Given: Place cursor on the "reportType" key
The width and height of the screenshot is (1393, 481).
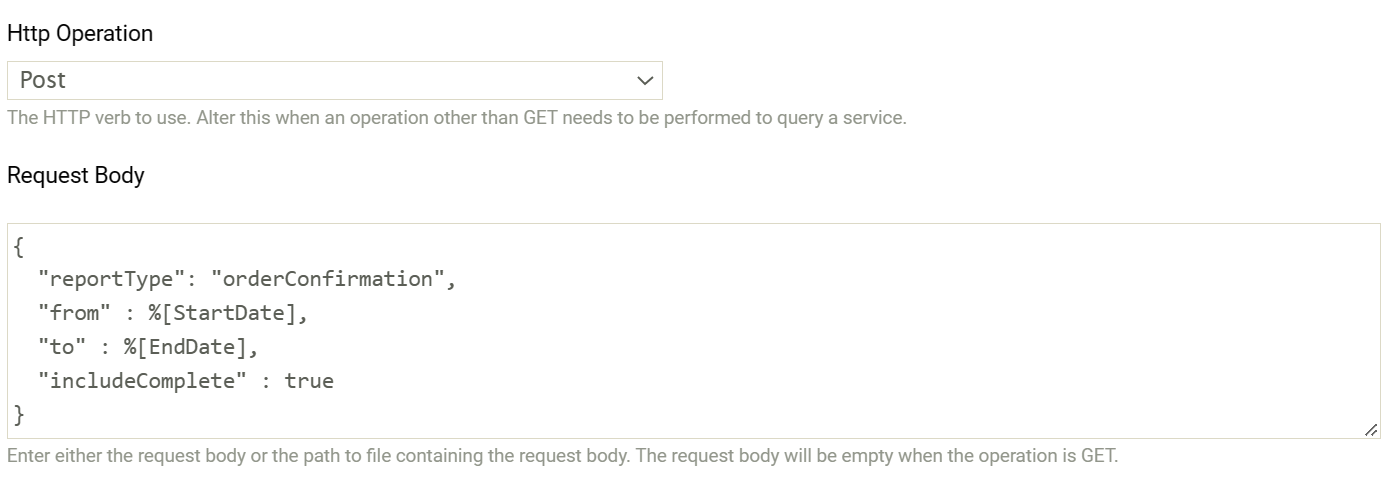Looking at the screenshot, I should pyautogui.click(x=111, y=279).
